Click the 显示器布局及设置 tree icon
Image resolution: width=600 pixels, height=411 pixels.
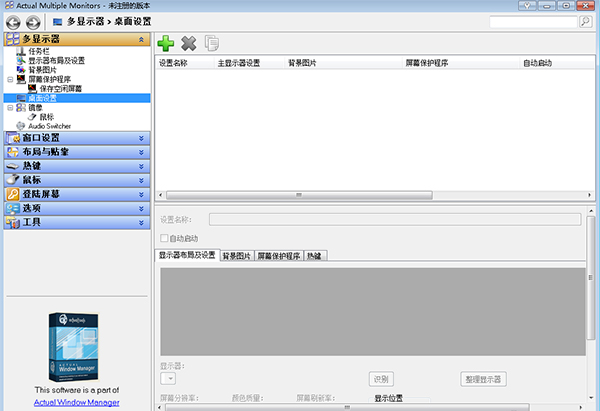[x=21, y=60]
